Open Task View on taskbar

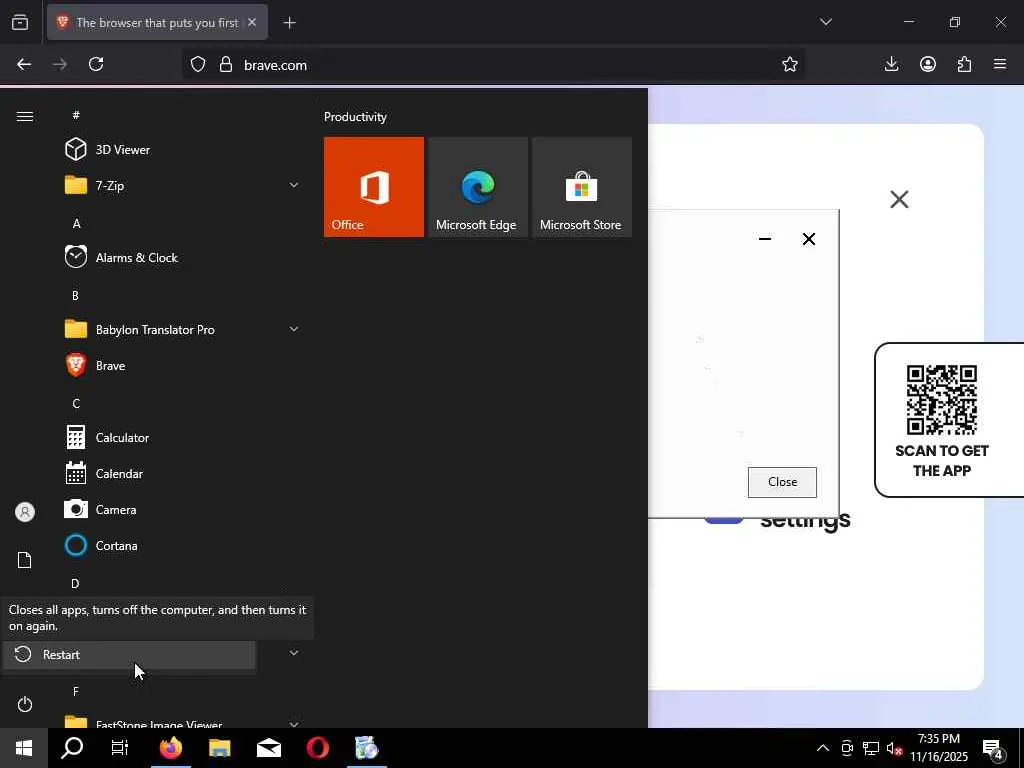pyautogui.click(x=120, y=748)
